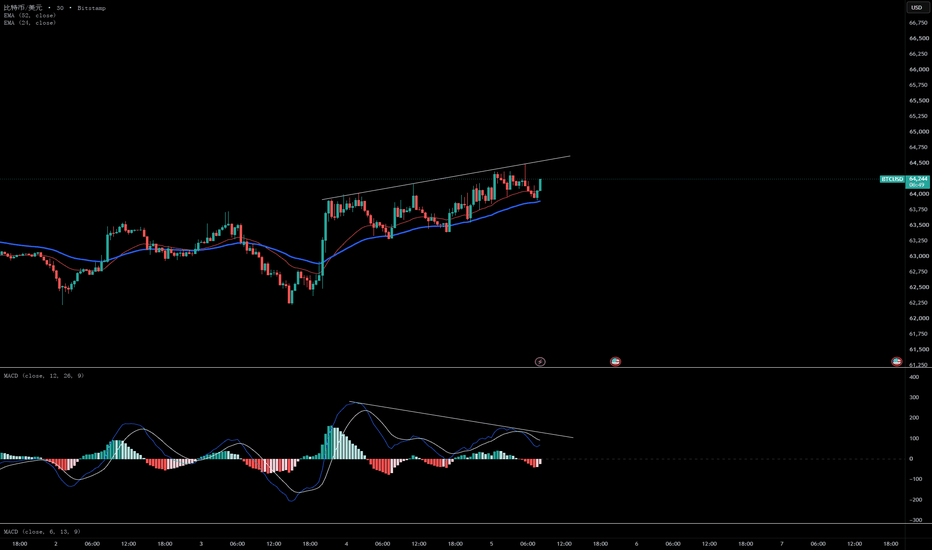Click date label 3 on time axis
The height and width of the screenshot is (550, 932).
tap(201, 543)
